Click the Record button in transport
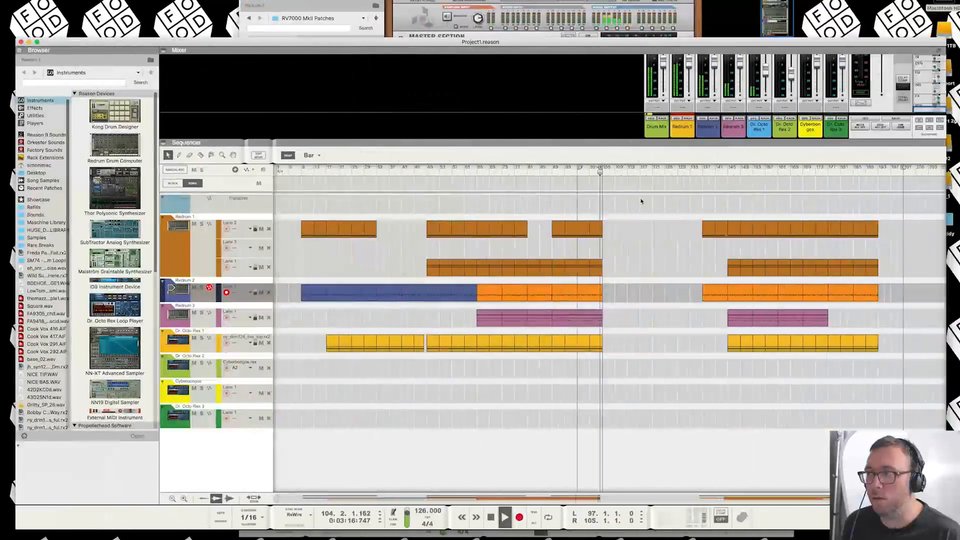This screenshot has height=540, width=960. 519,517
